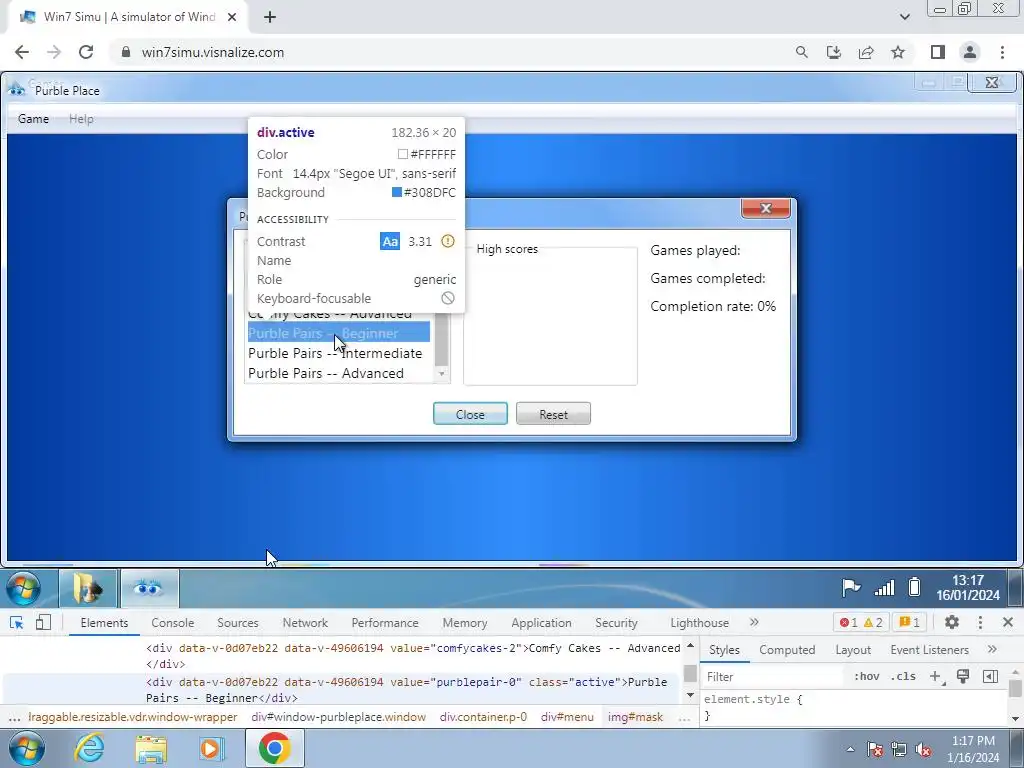1024x768 pixels.
Task: Click div#window-purbleplace.window breadcrumb
Action: (338, 717)
